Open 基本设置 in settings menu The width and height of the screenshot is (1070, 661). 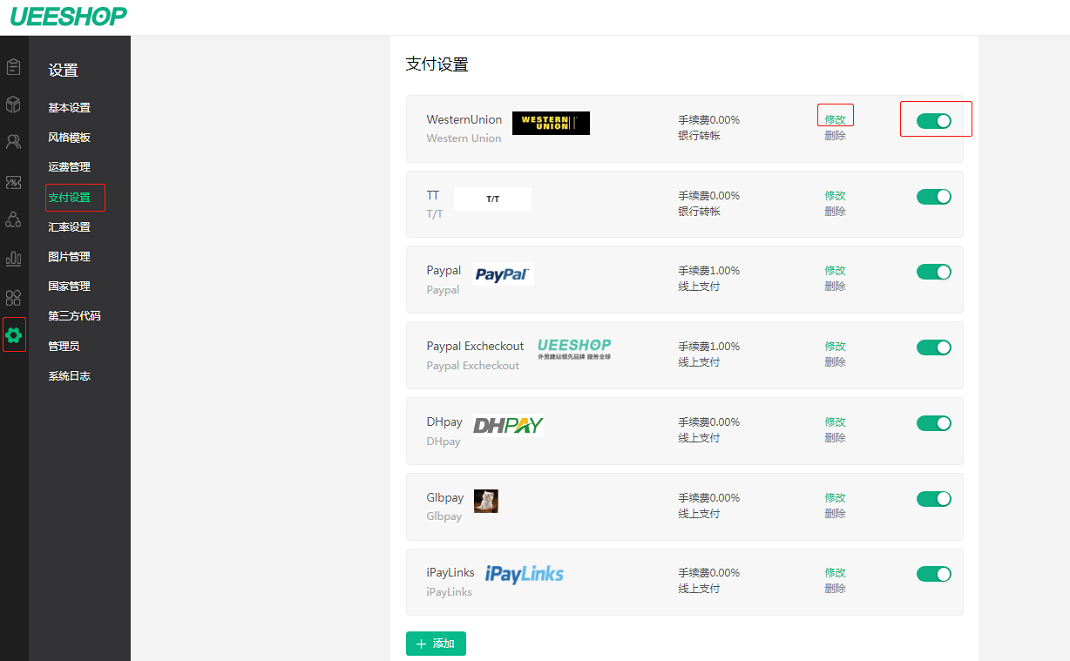69,108
